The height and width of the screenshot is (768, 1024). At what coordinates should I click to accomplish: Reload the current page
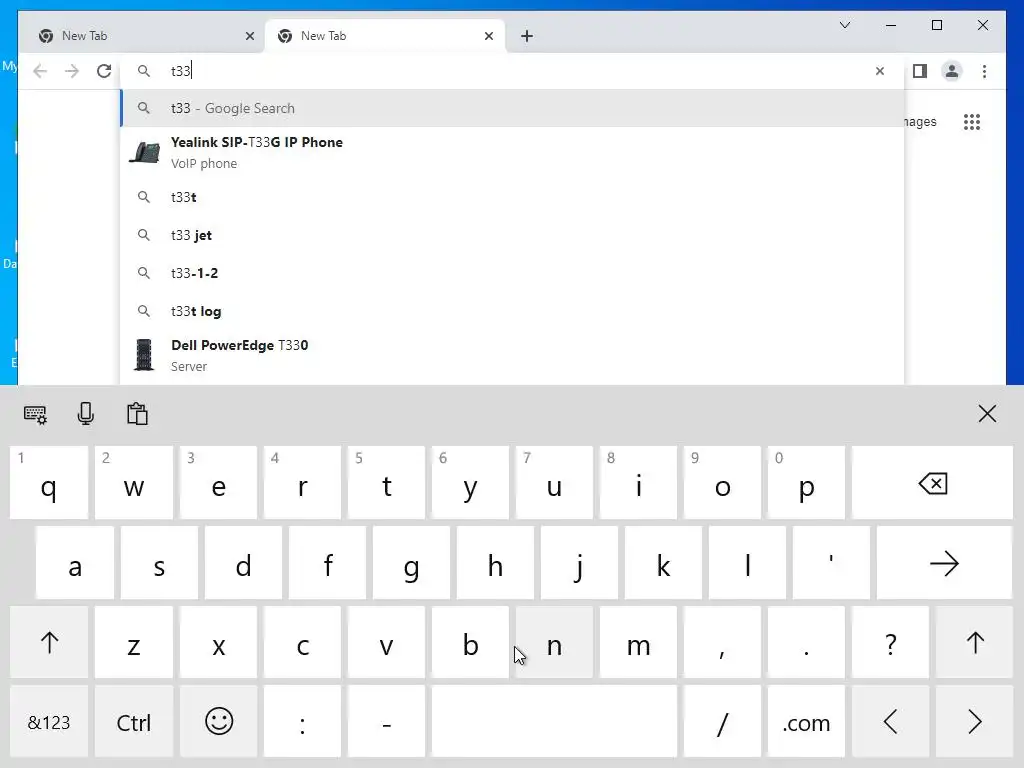coord(104,71)
